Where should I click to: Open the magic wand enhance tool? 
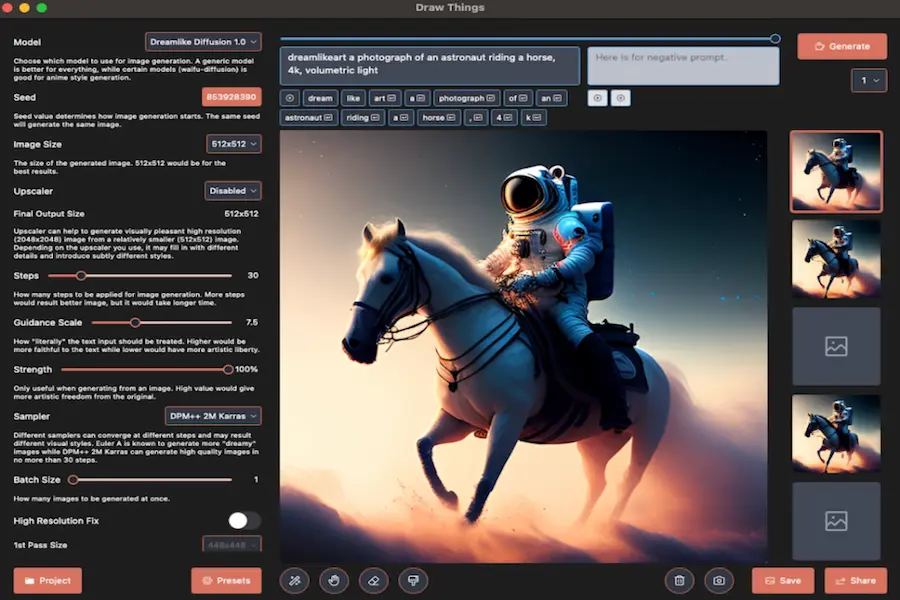pyautogui.click(x=294, y=580)
